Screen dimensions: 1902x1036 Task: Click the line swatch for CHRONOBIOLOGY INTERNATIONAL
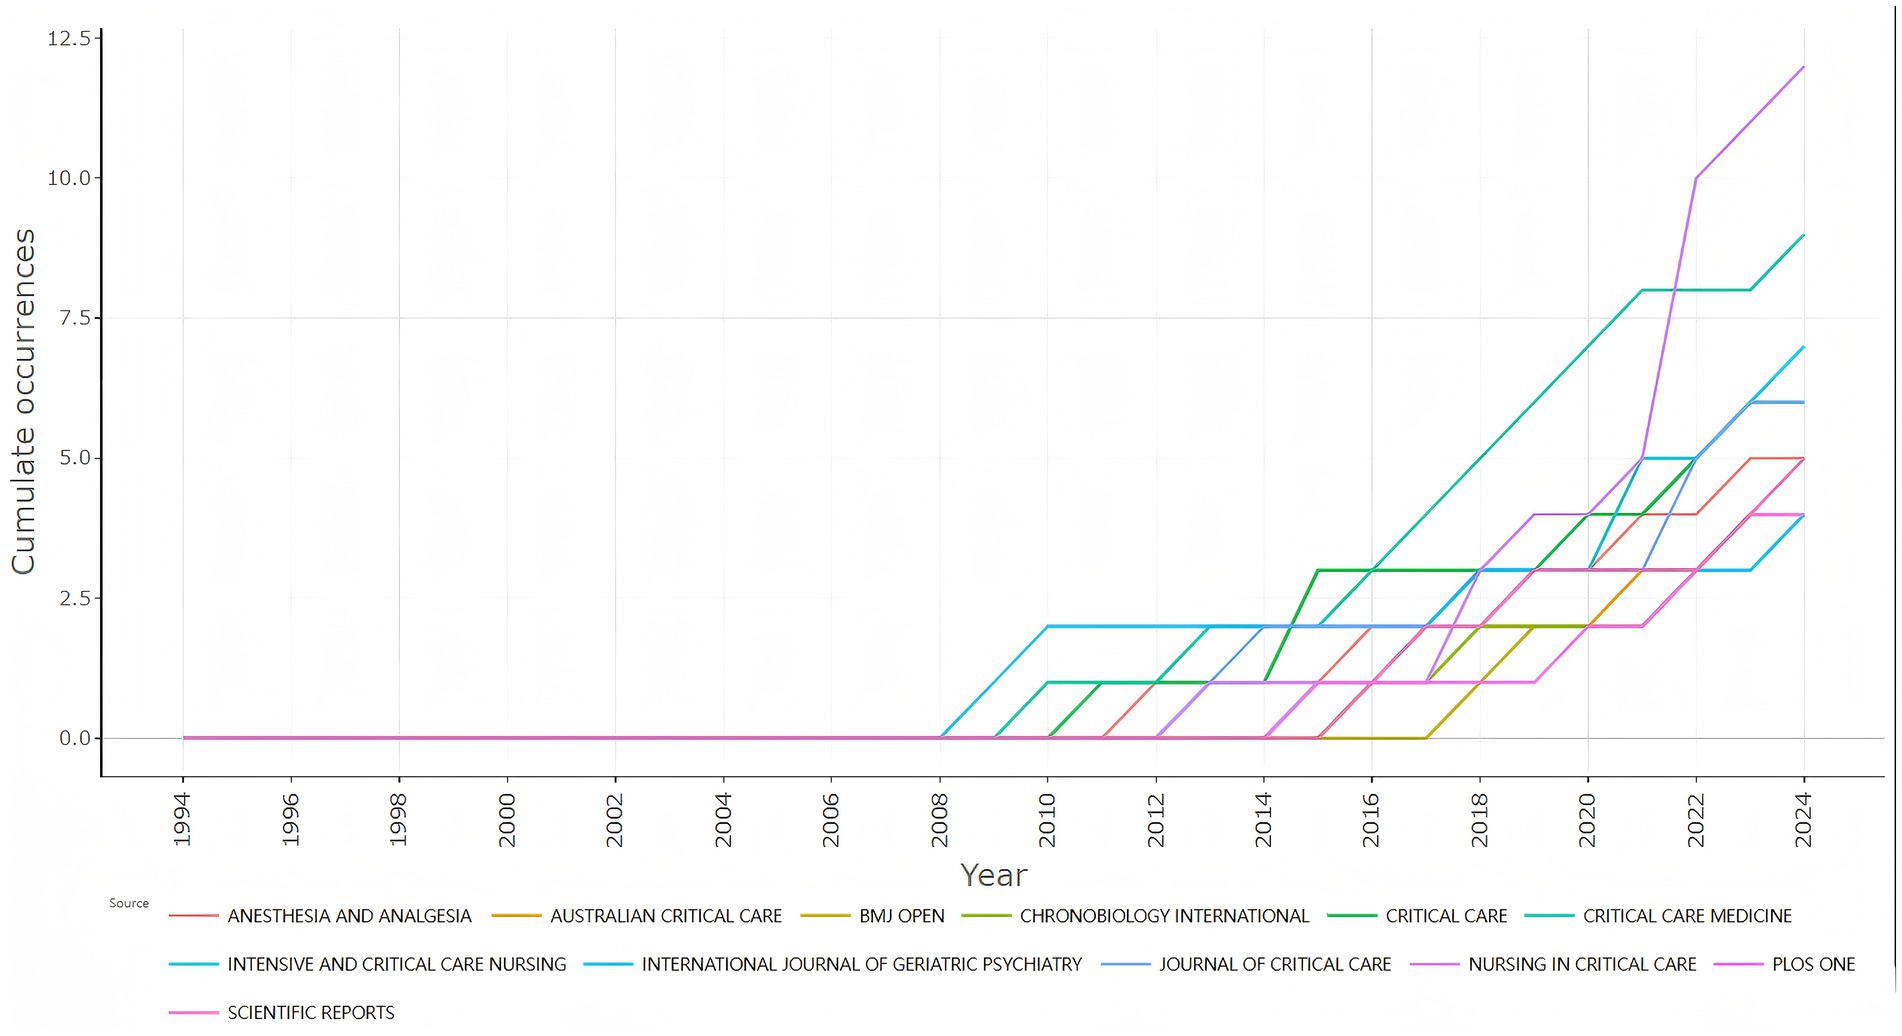pos(986,916)
